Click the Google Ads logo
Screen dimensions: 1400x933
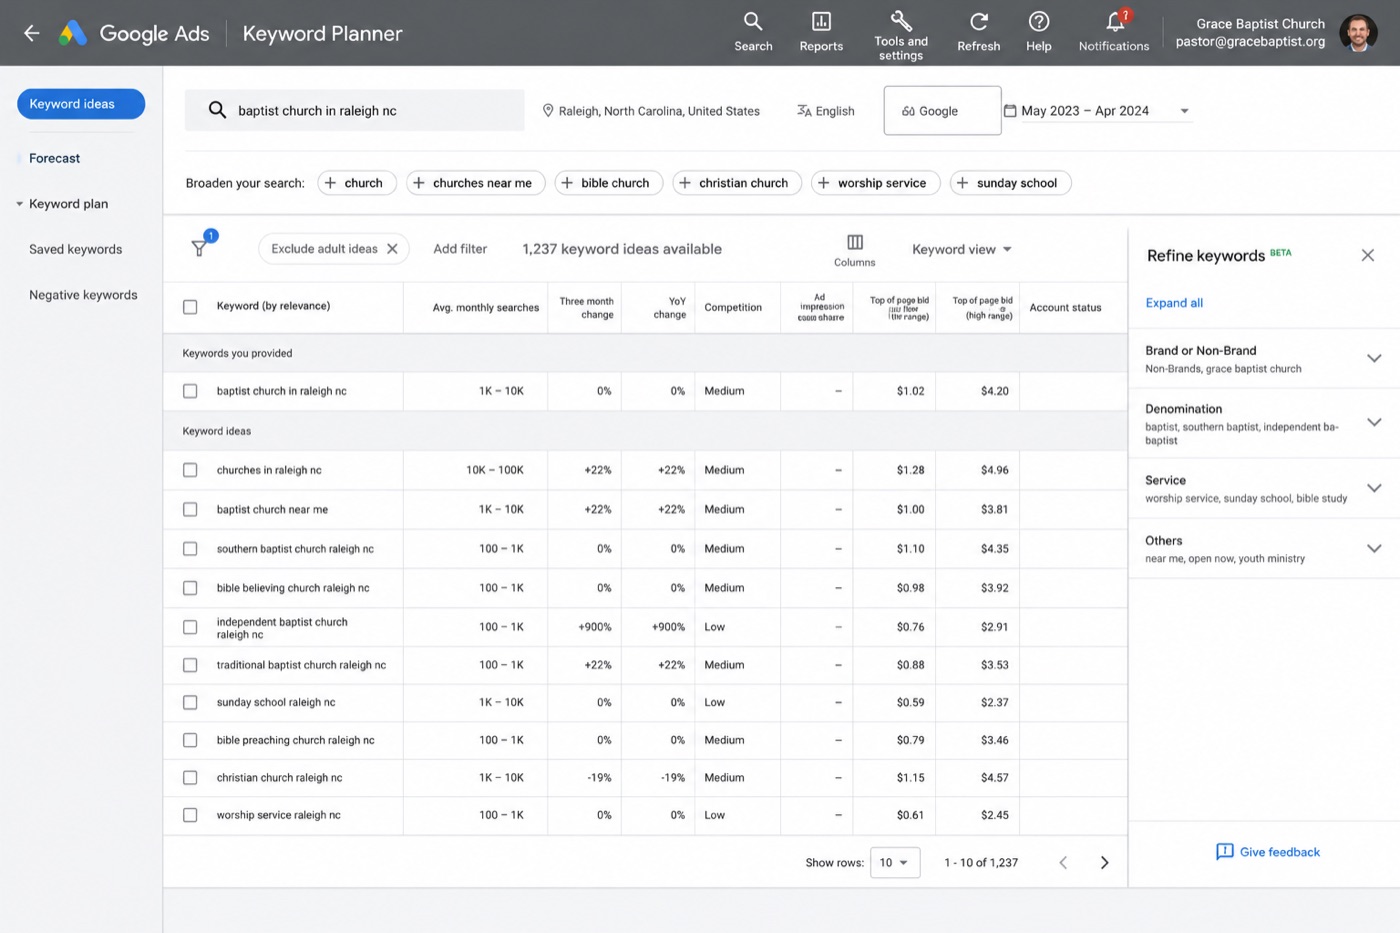pyautogui.click(x=72, y=33)
